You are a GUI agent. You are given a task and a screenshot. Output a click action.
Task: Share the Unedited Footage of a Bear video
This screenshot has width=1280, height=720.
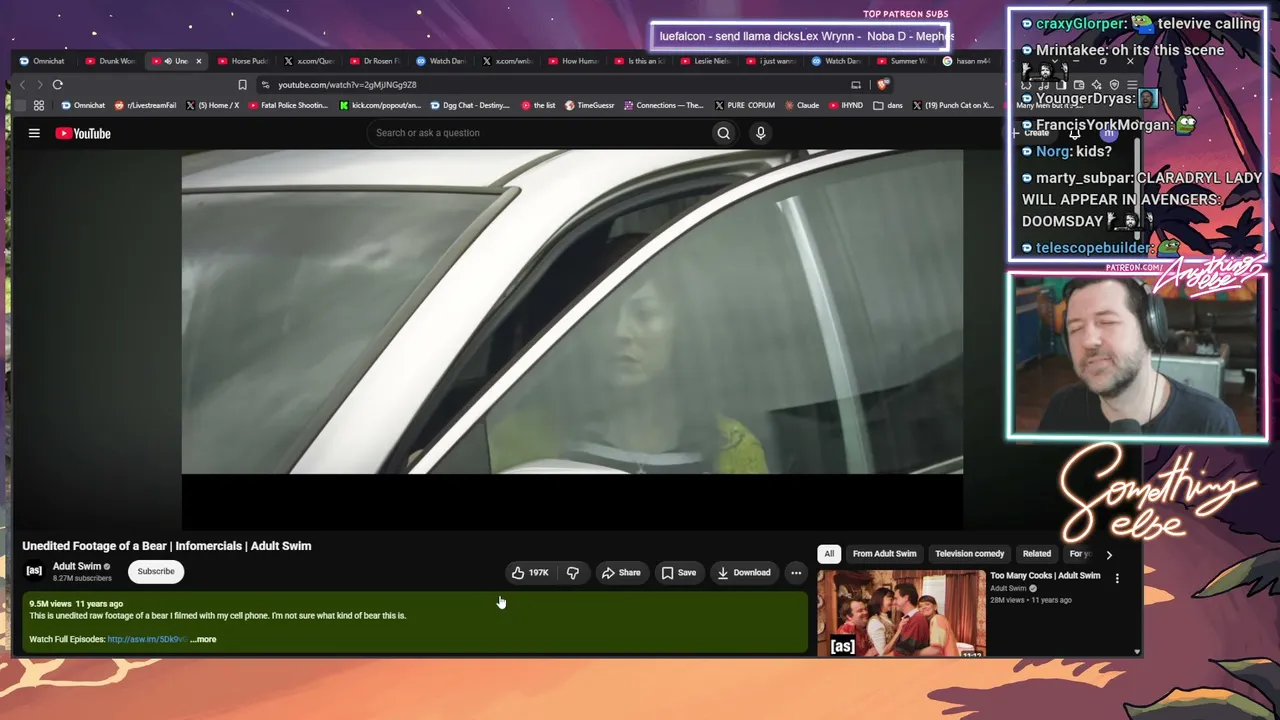pyautogui.click(x=621, y=573)
